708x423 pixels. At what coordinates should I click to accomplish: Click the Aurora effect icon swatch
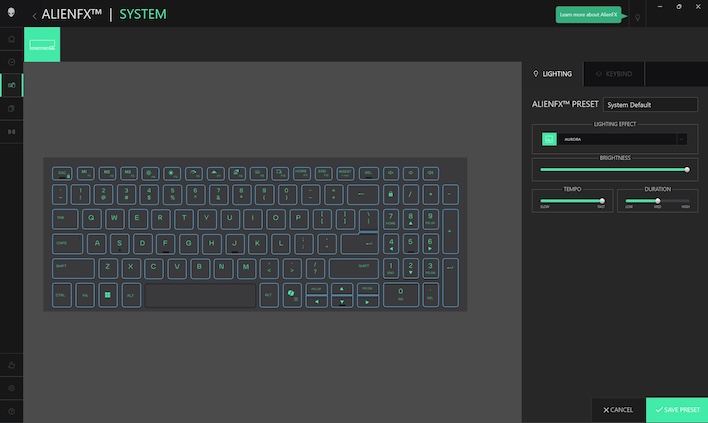point(548,140)
